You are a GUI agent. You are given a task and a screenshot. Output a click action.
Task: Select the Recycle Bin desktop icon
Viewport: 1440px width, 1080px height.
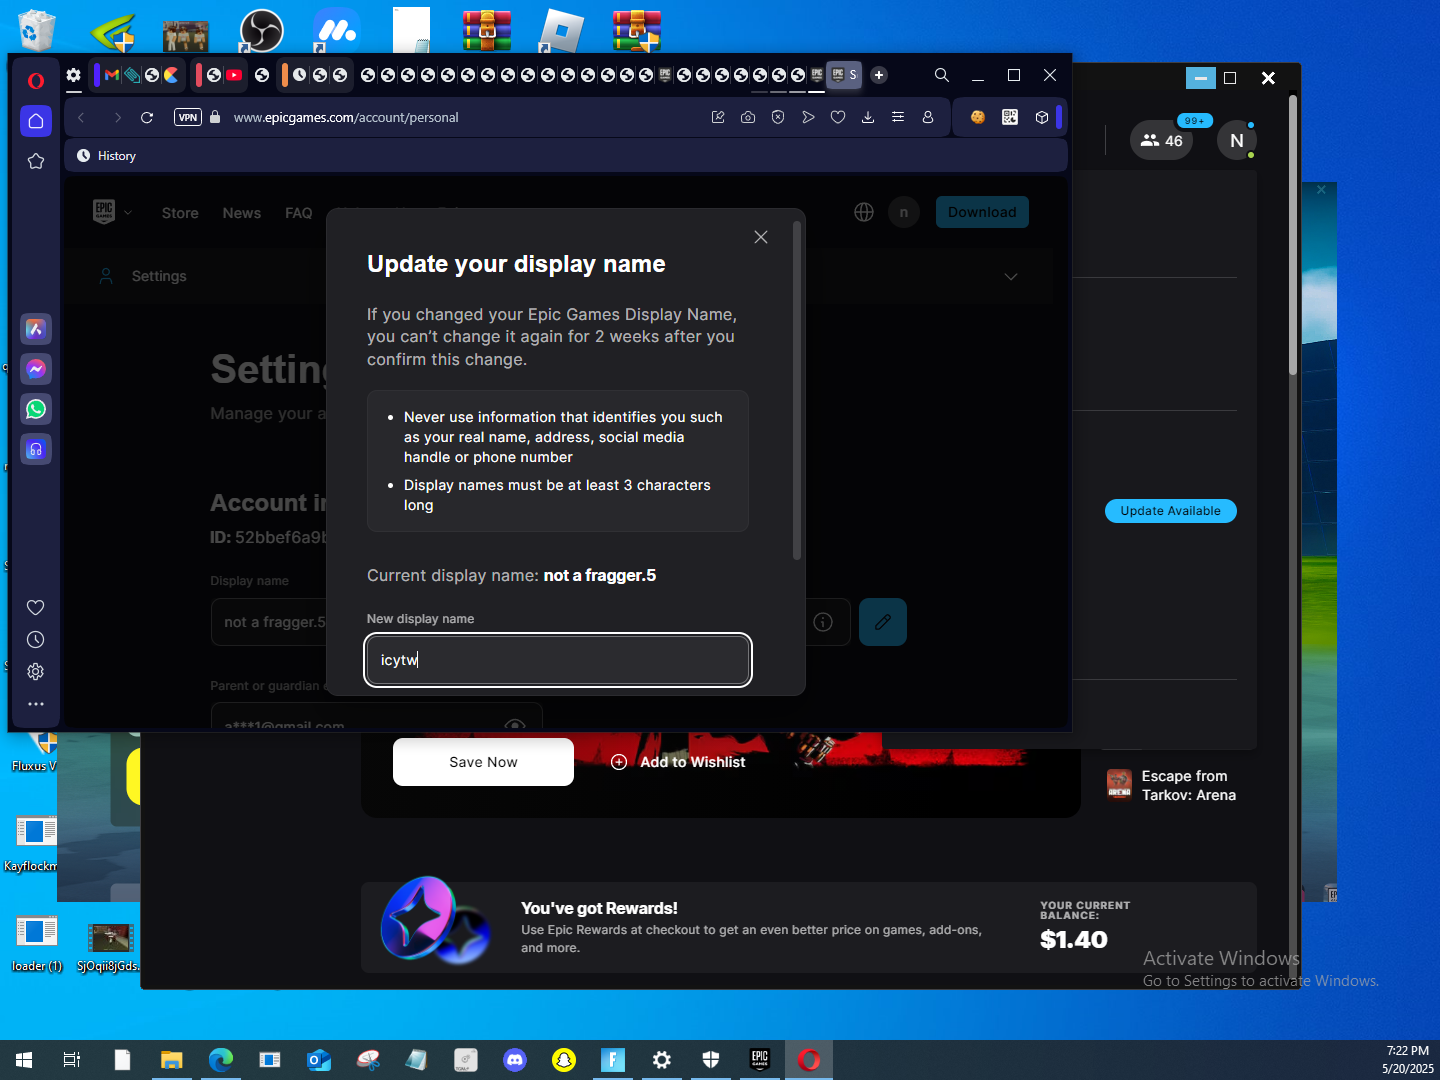coord(36,30)
